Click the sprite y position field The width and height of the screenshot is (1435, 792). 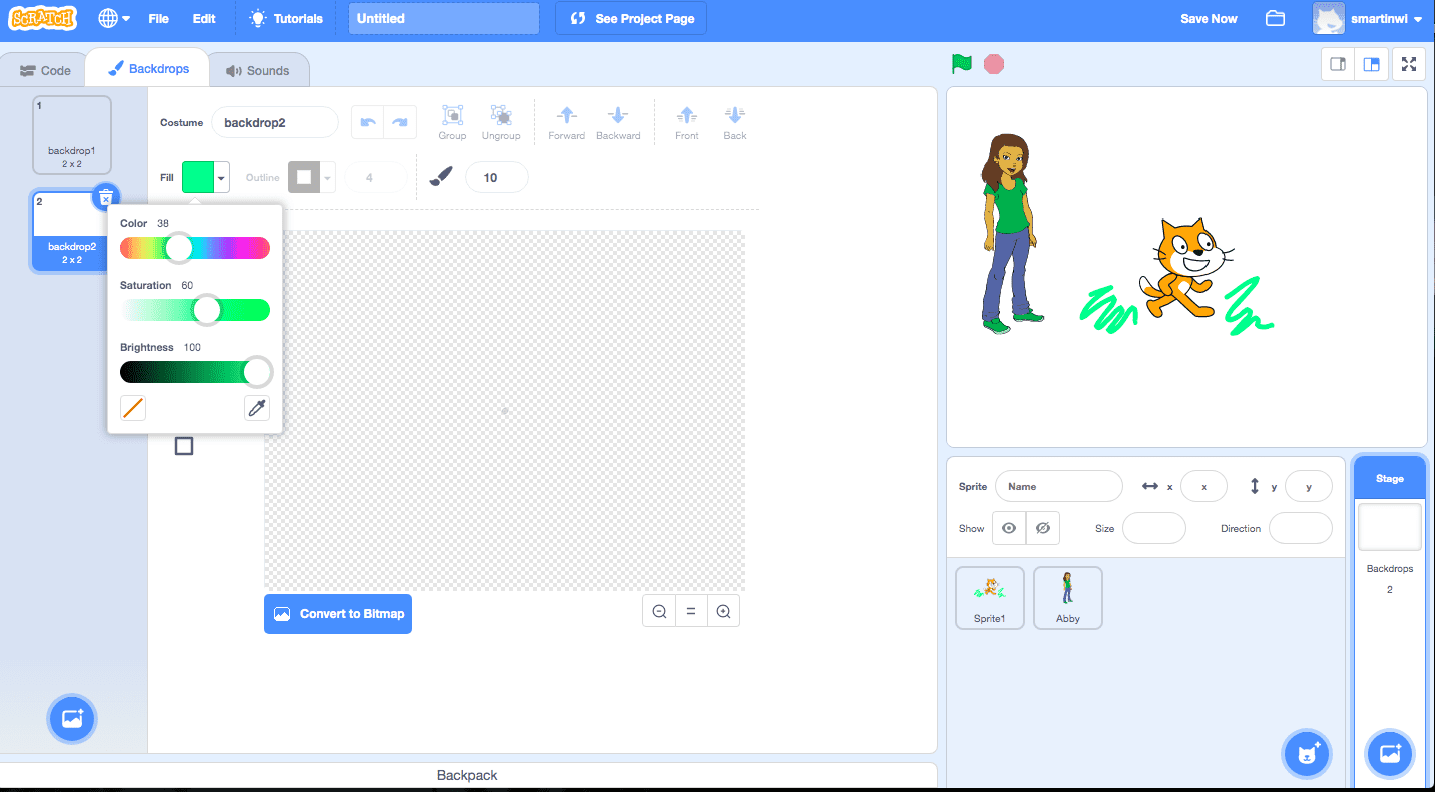point(1309,486)
